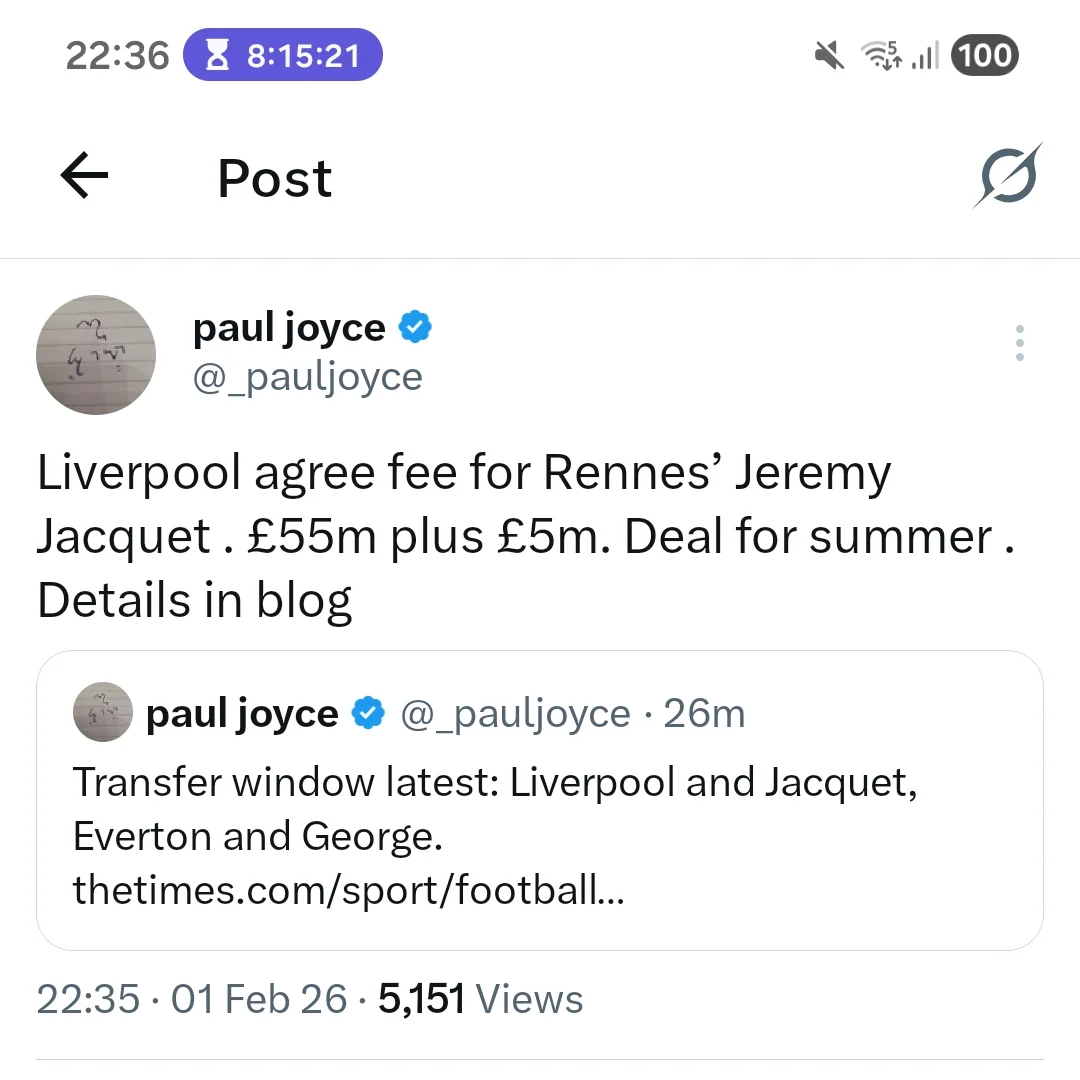Tap the 'paul joyce' name in quoted post

242,713
